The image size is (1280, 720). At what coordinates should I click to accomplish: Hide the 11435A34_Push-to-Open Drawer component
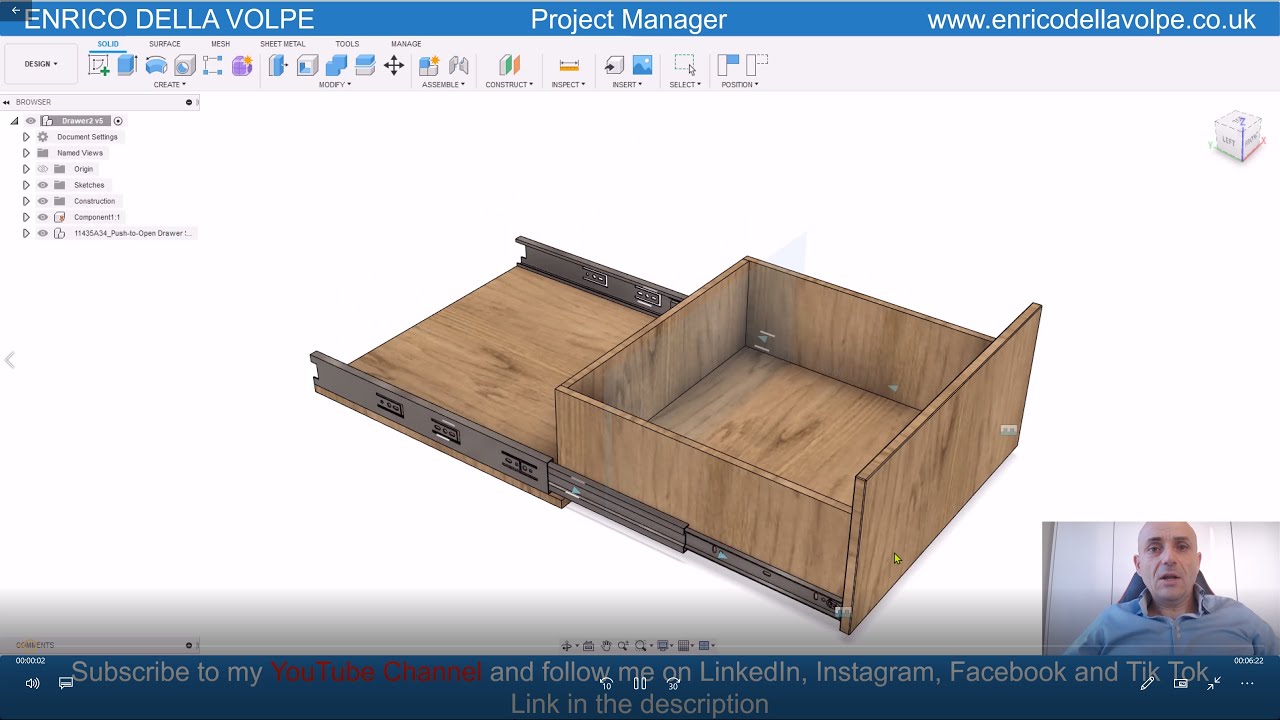point(43,233)
